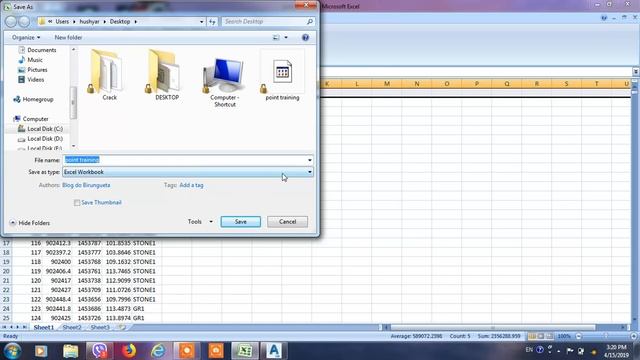Open the Crack folder
The image size is (640, 360).
107,75
